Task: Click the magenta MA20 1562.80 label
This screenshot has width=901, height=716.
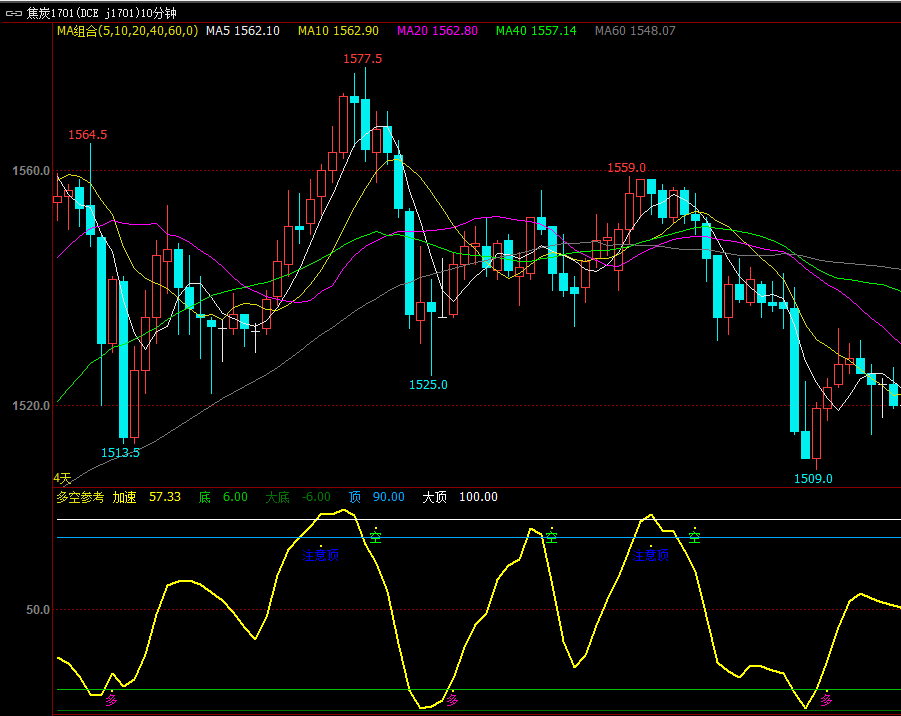Action: point(437,31)
